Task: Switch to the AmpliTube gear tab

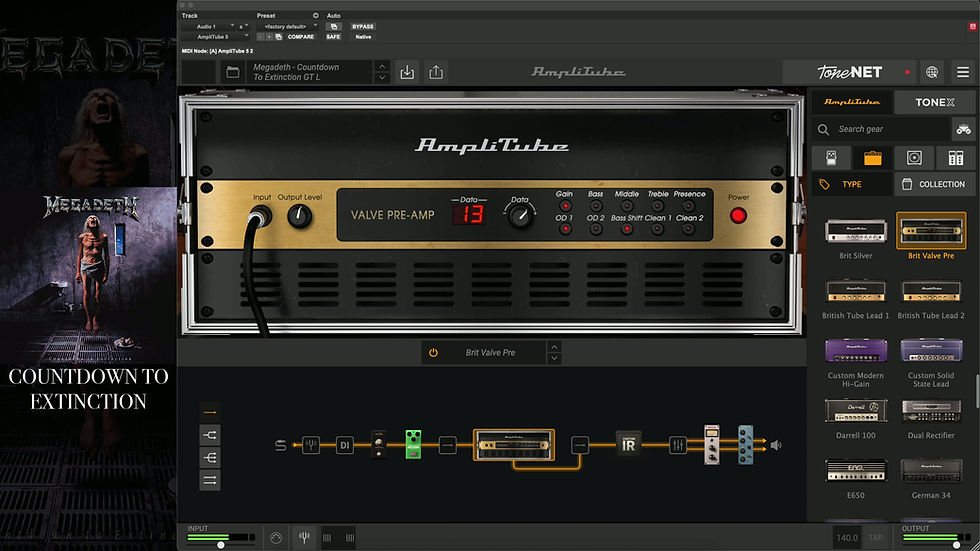Action: tap(851, 102)
